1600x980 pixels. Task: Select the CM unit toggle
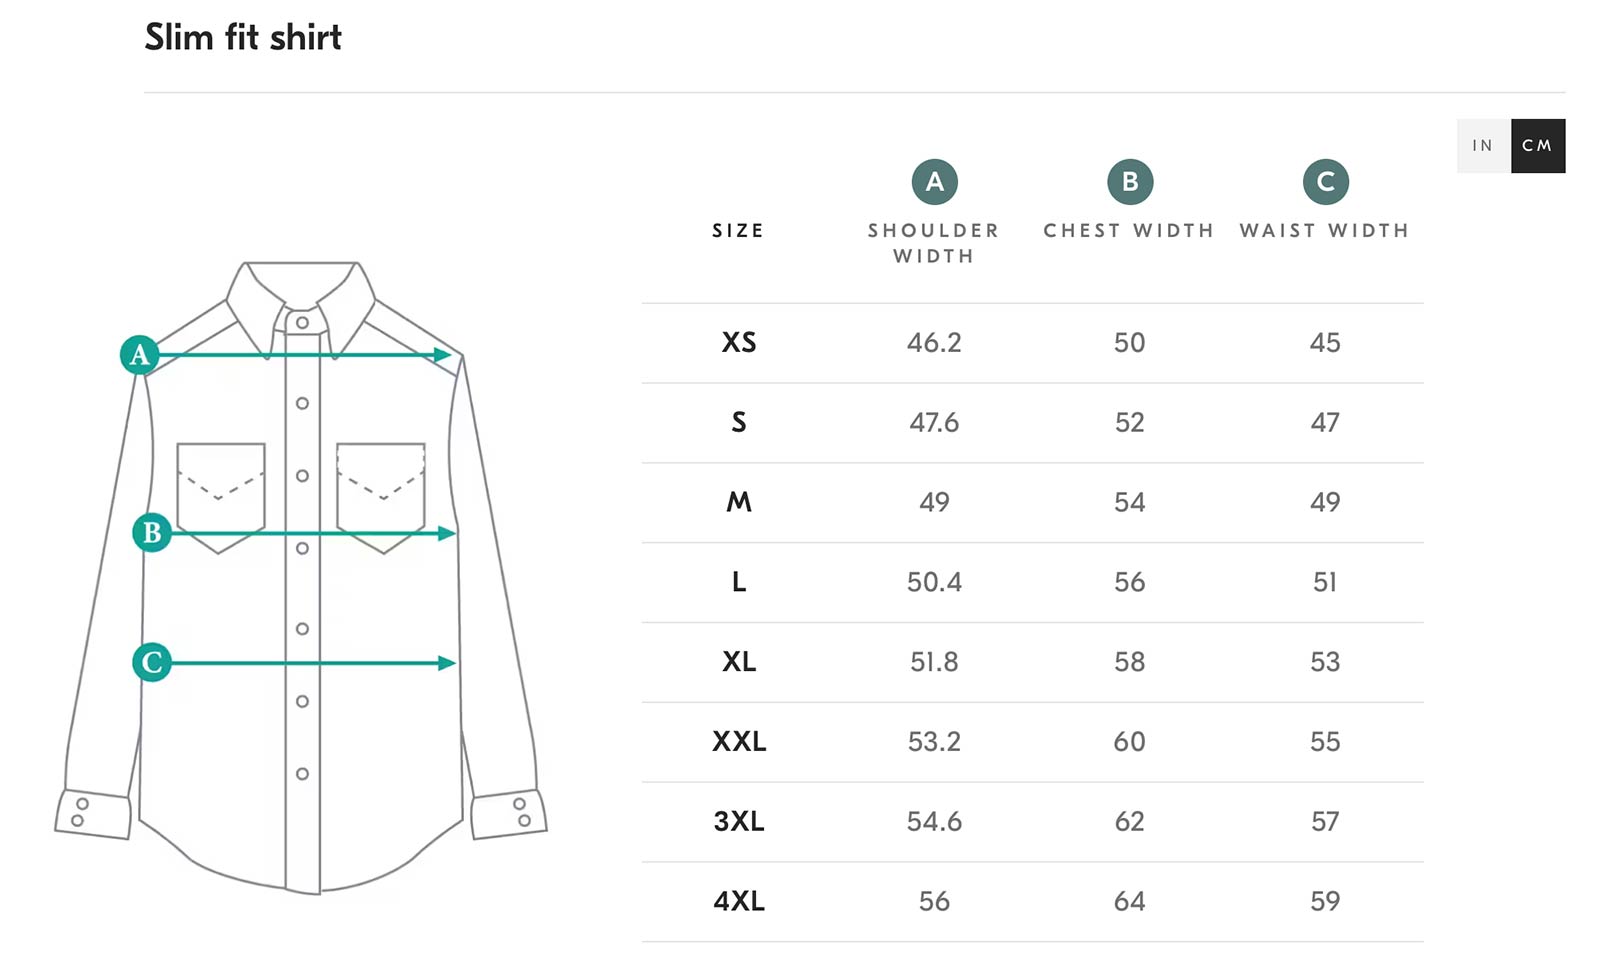[x=1537, y=146]
